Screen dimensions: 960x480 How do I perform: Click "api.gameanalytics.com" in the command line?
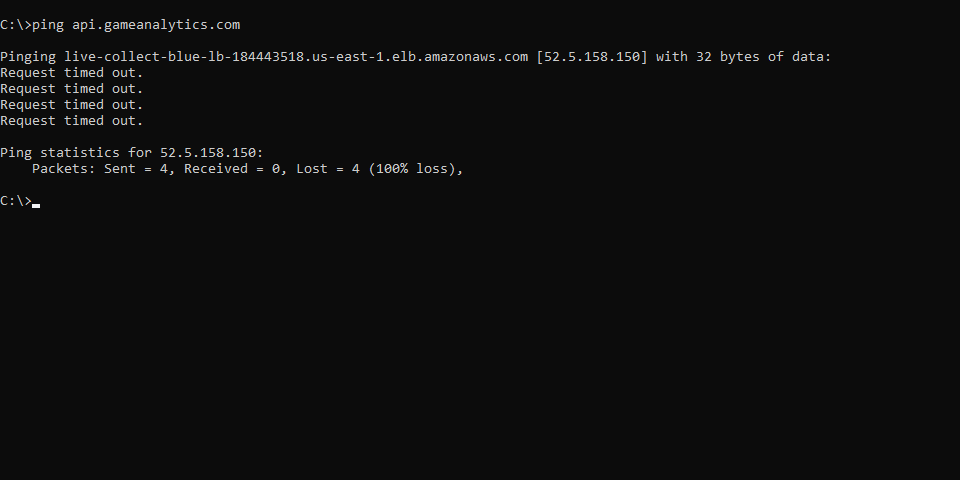click(x=156, y=24)
